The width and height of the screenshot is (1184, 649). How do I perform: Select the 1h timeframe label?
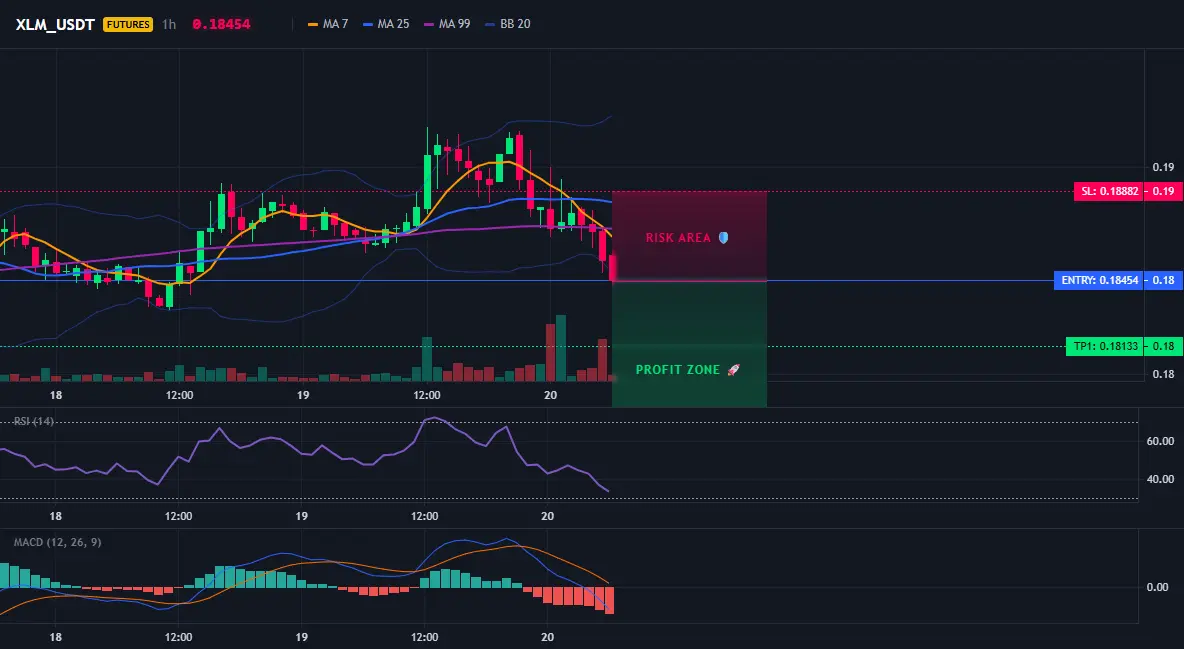click(169, 24)
